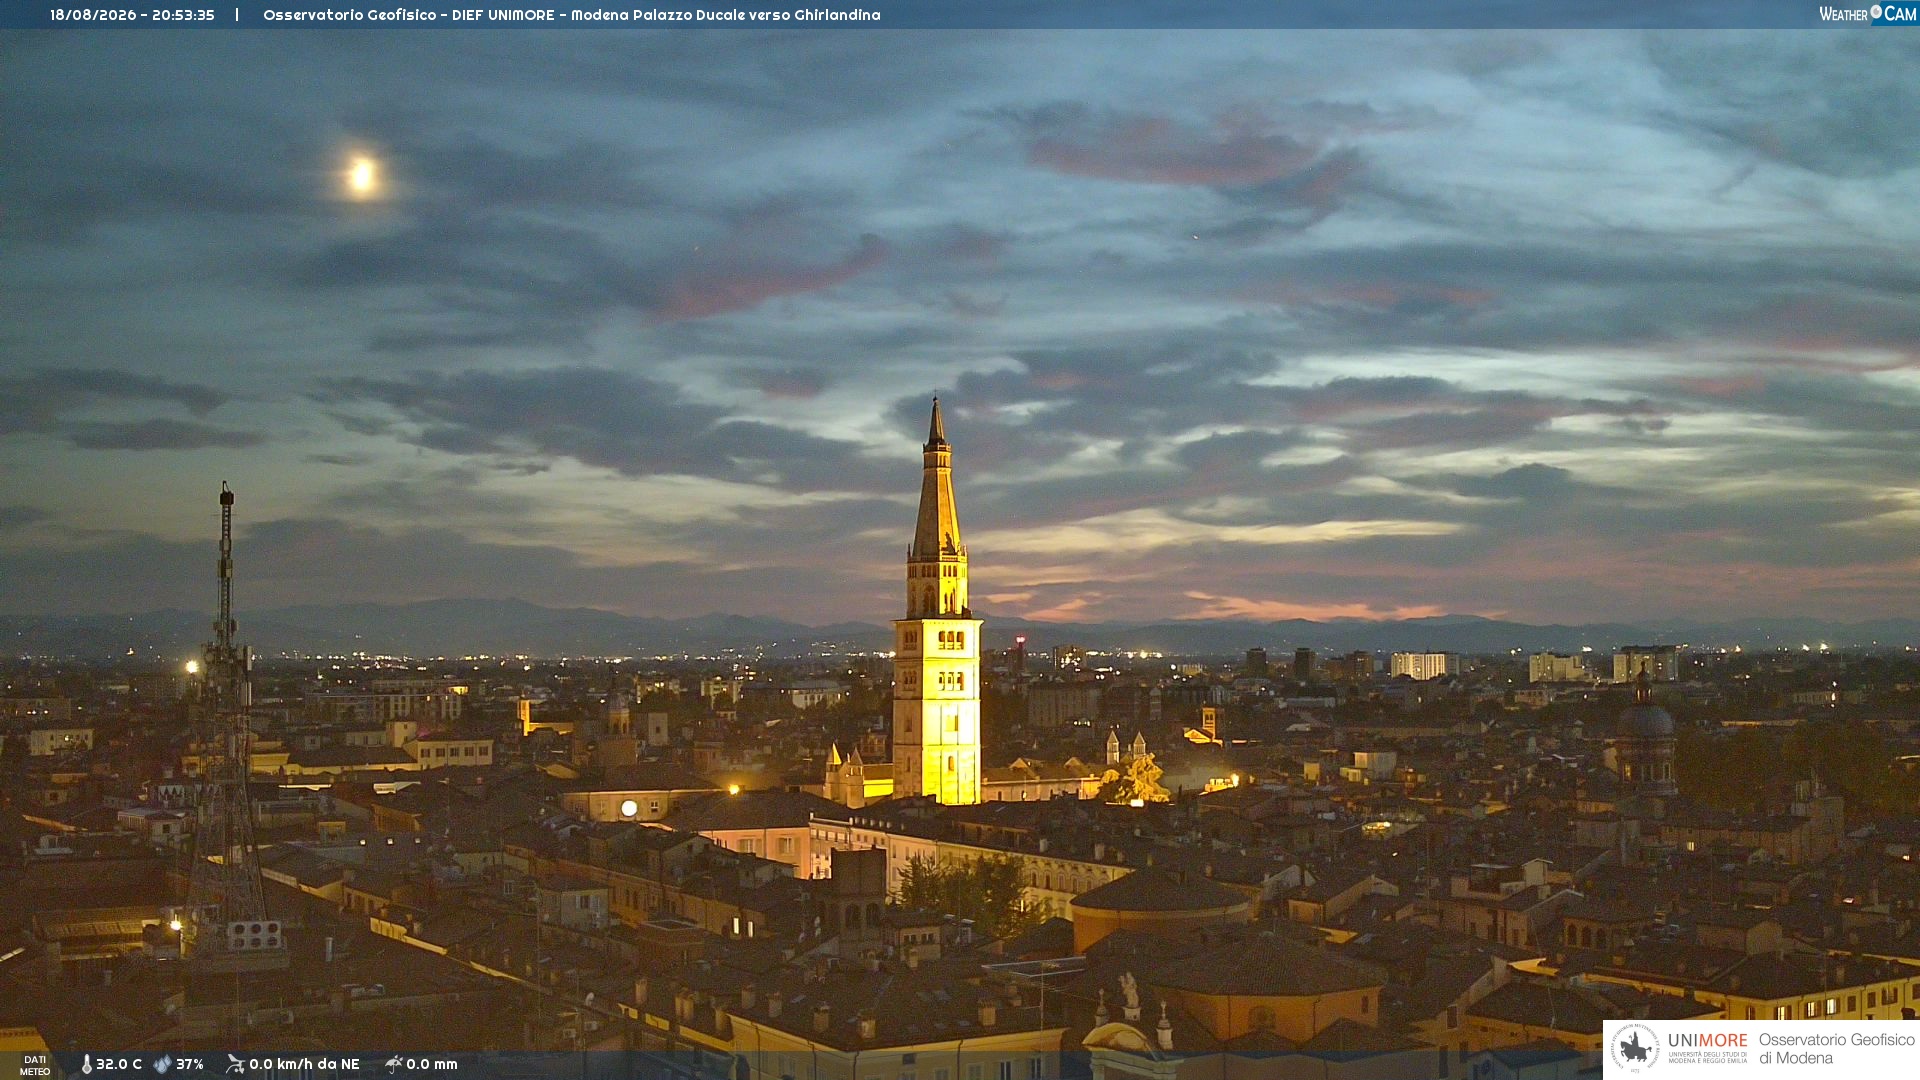Click the WeatherCam camera lens icon
The height and width of the screenshot is (1080, 1920).
[1876, 12]
